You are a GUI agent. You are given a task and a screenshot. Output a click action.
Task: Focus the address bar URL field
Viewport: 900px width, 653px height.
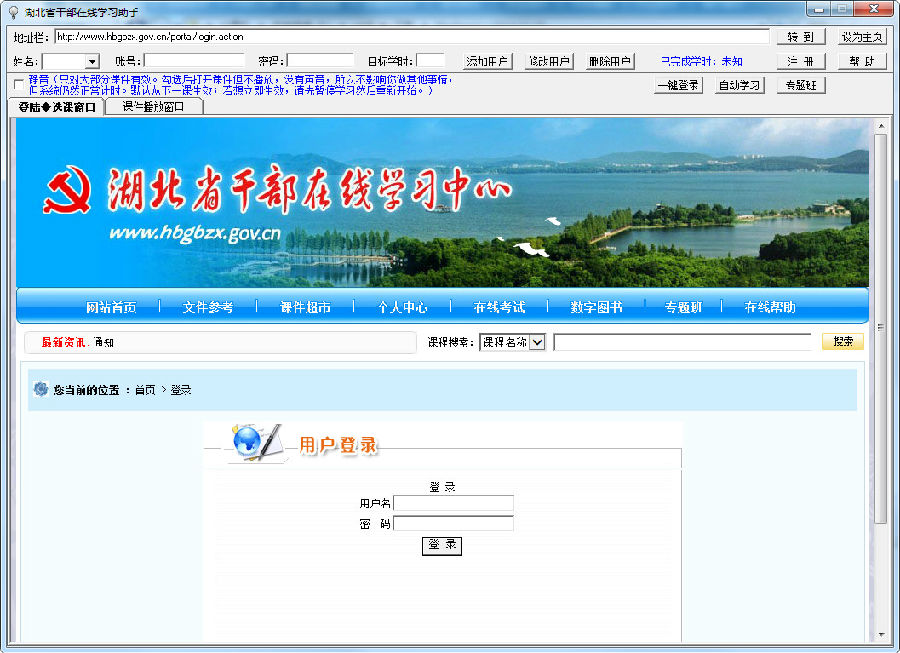(412, 37)
